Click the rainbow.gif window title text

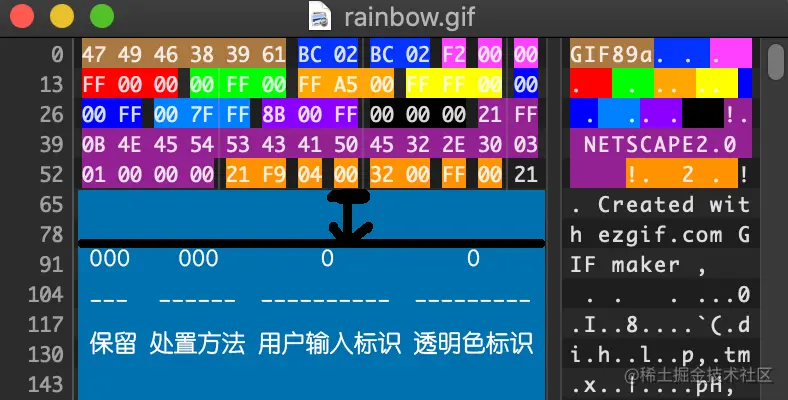coord(409,17)
